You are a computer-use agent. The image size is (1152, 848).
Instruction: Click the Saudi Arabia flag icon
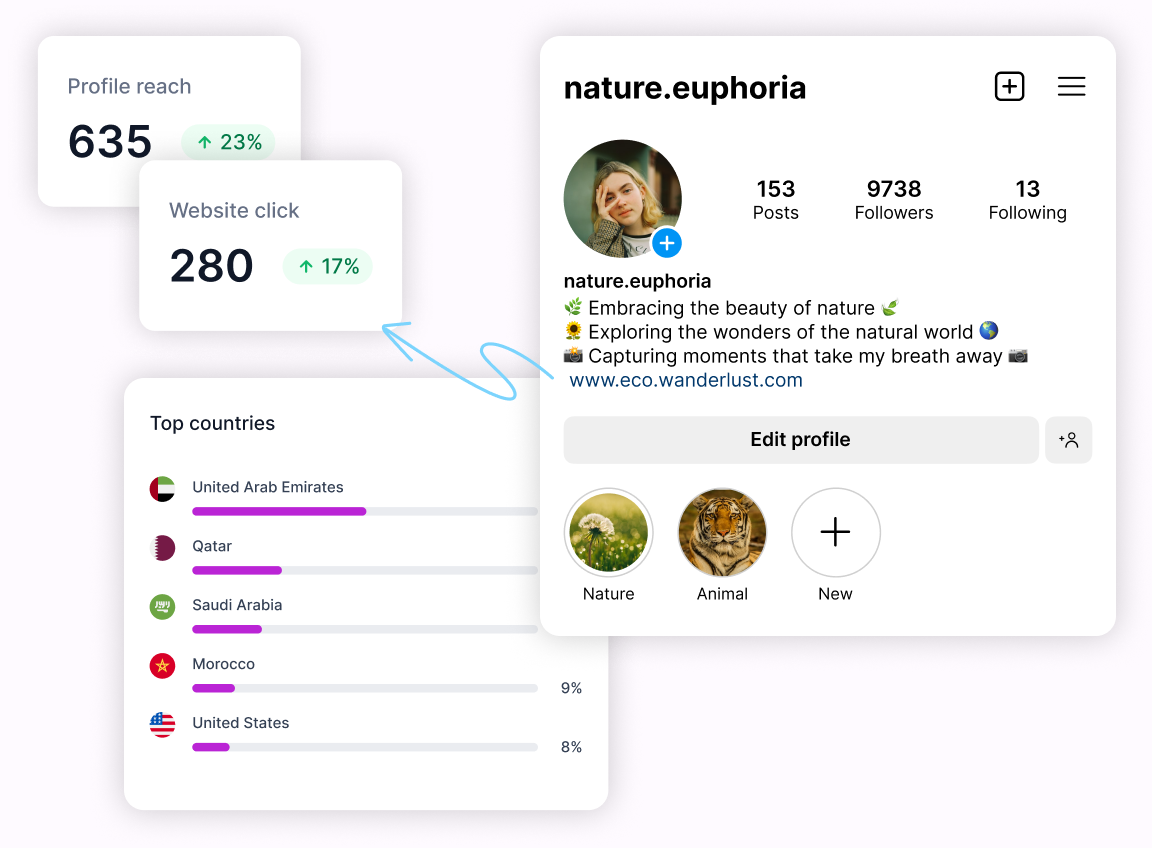click(x=162, y=607)
